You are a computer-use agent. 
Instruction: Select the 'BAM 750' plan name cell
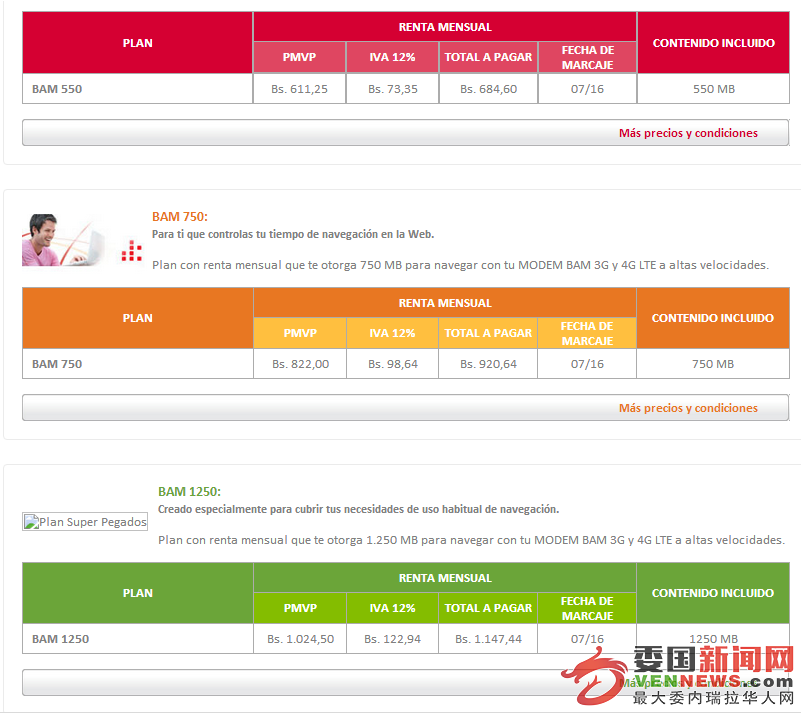[137, 364]
